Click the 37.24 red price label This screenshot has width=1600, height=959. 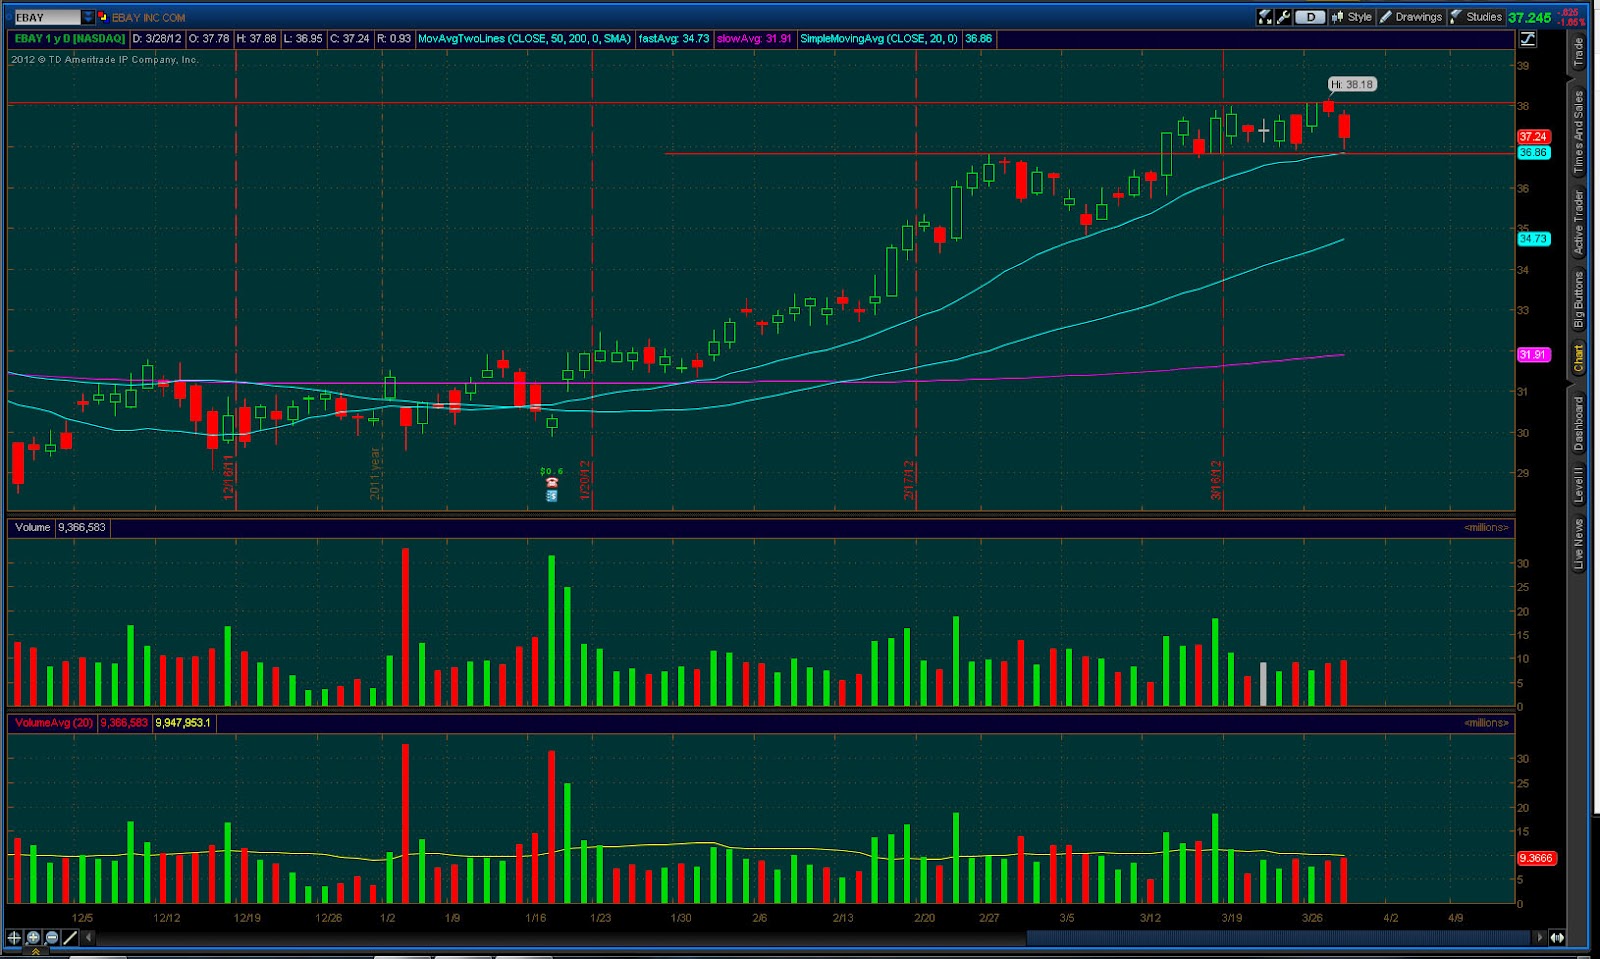tap(1533, 136)
